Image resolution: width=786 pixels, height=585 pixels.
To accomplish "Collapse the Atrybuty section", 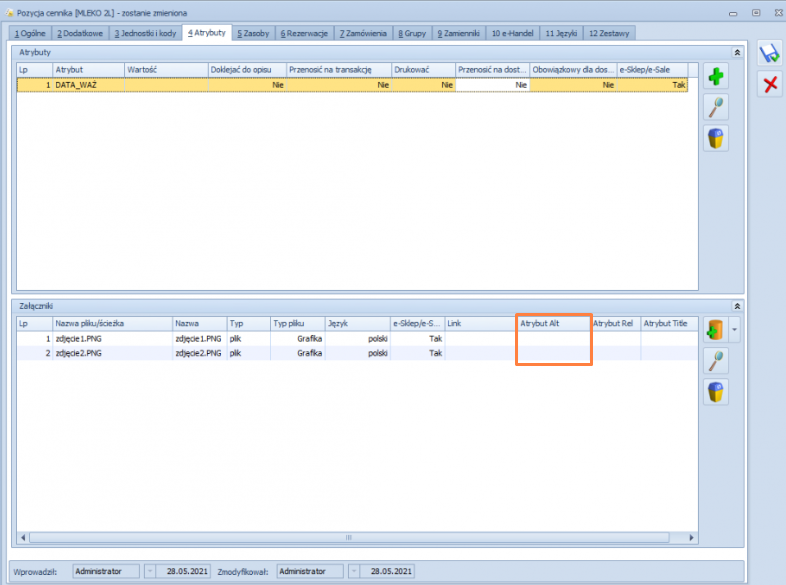I will pyautogui.click(x=737, y=53).
